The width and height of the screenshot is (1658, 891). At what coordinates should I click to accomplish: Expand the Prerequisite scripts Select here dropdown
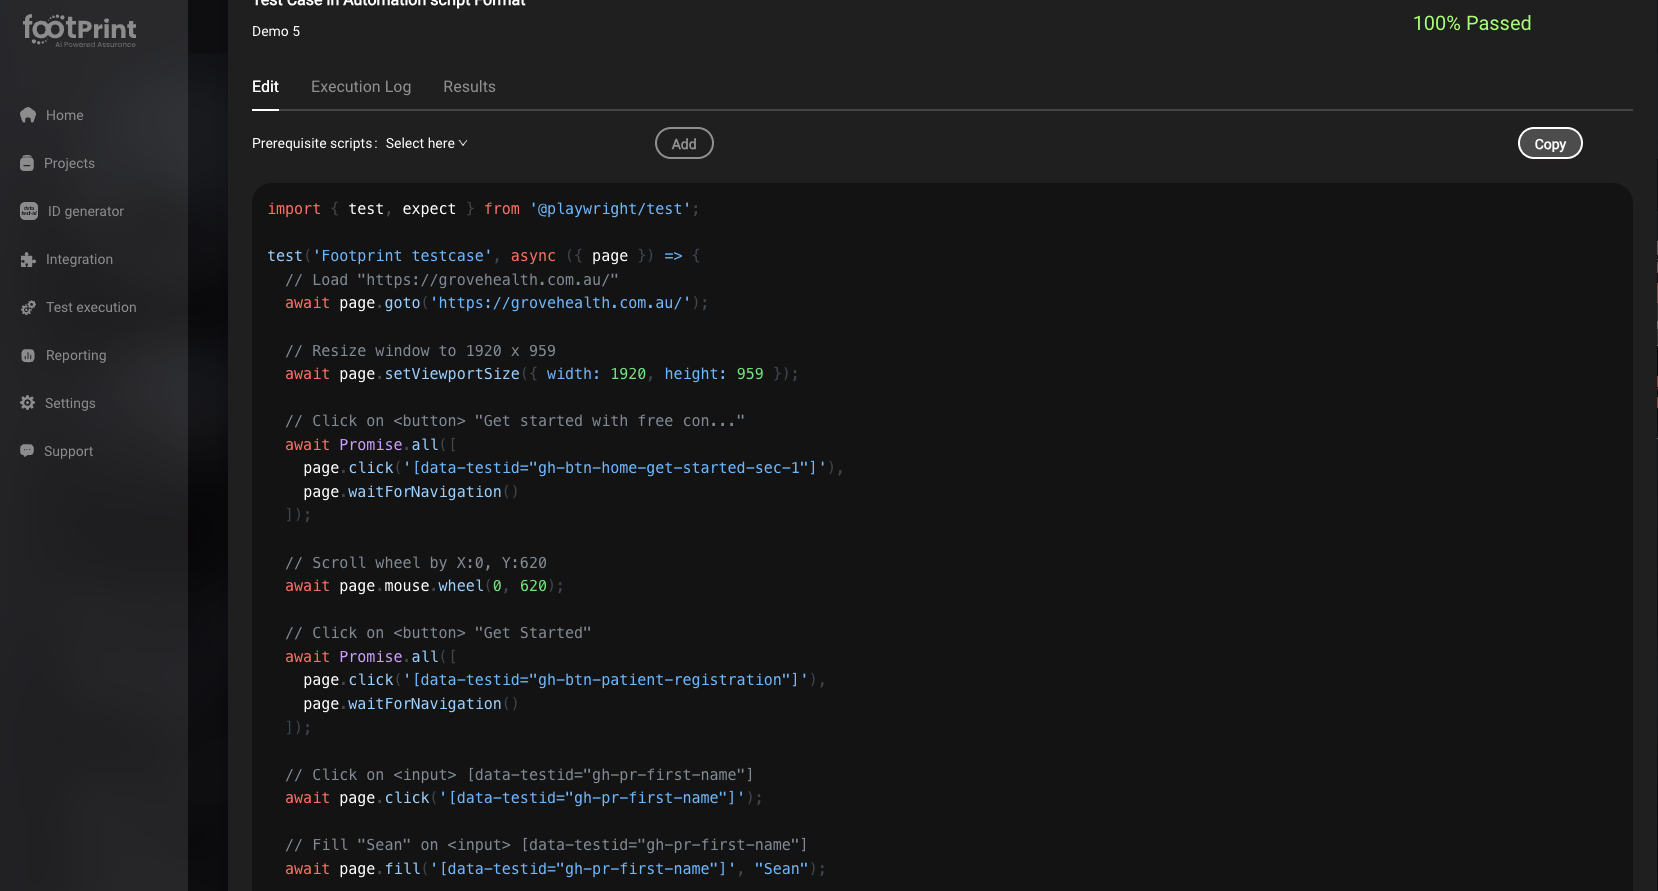(x=427, y=143)
